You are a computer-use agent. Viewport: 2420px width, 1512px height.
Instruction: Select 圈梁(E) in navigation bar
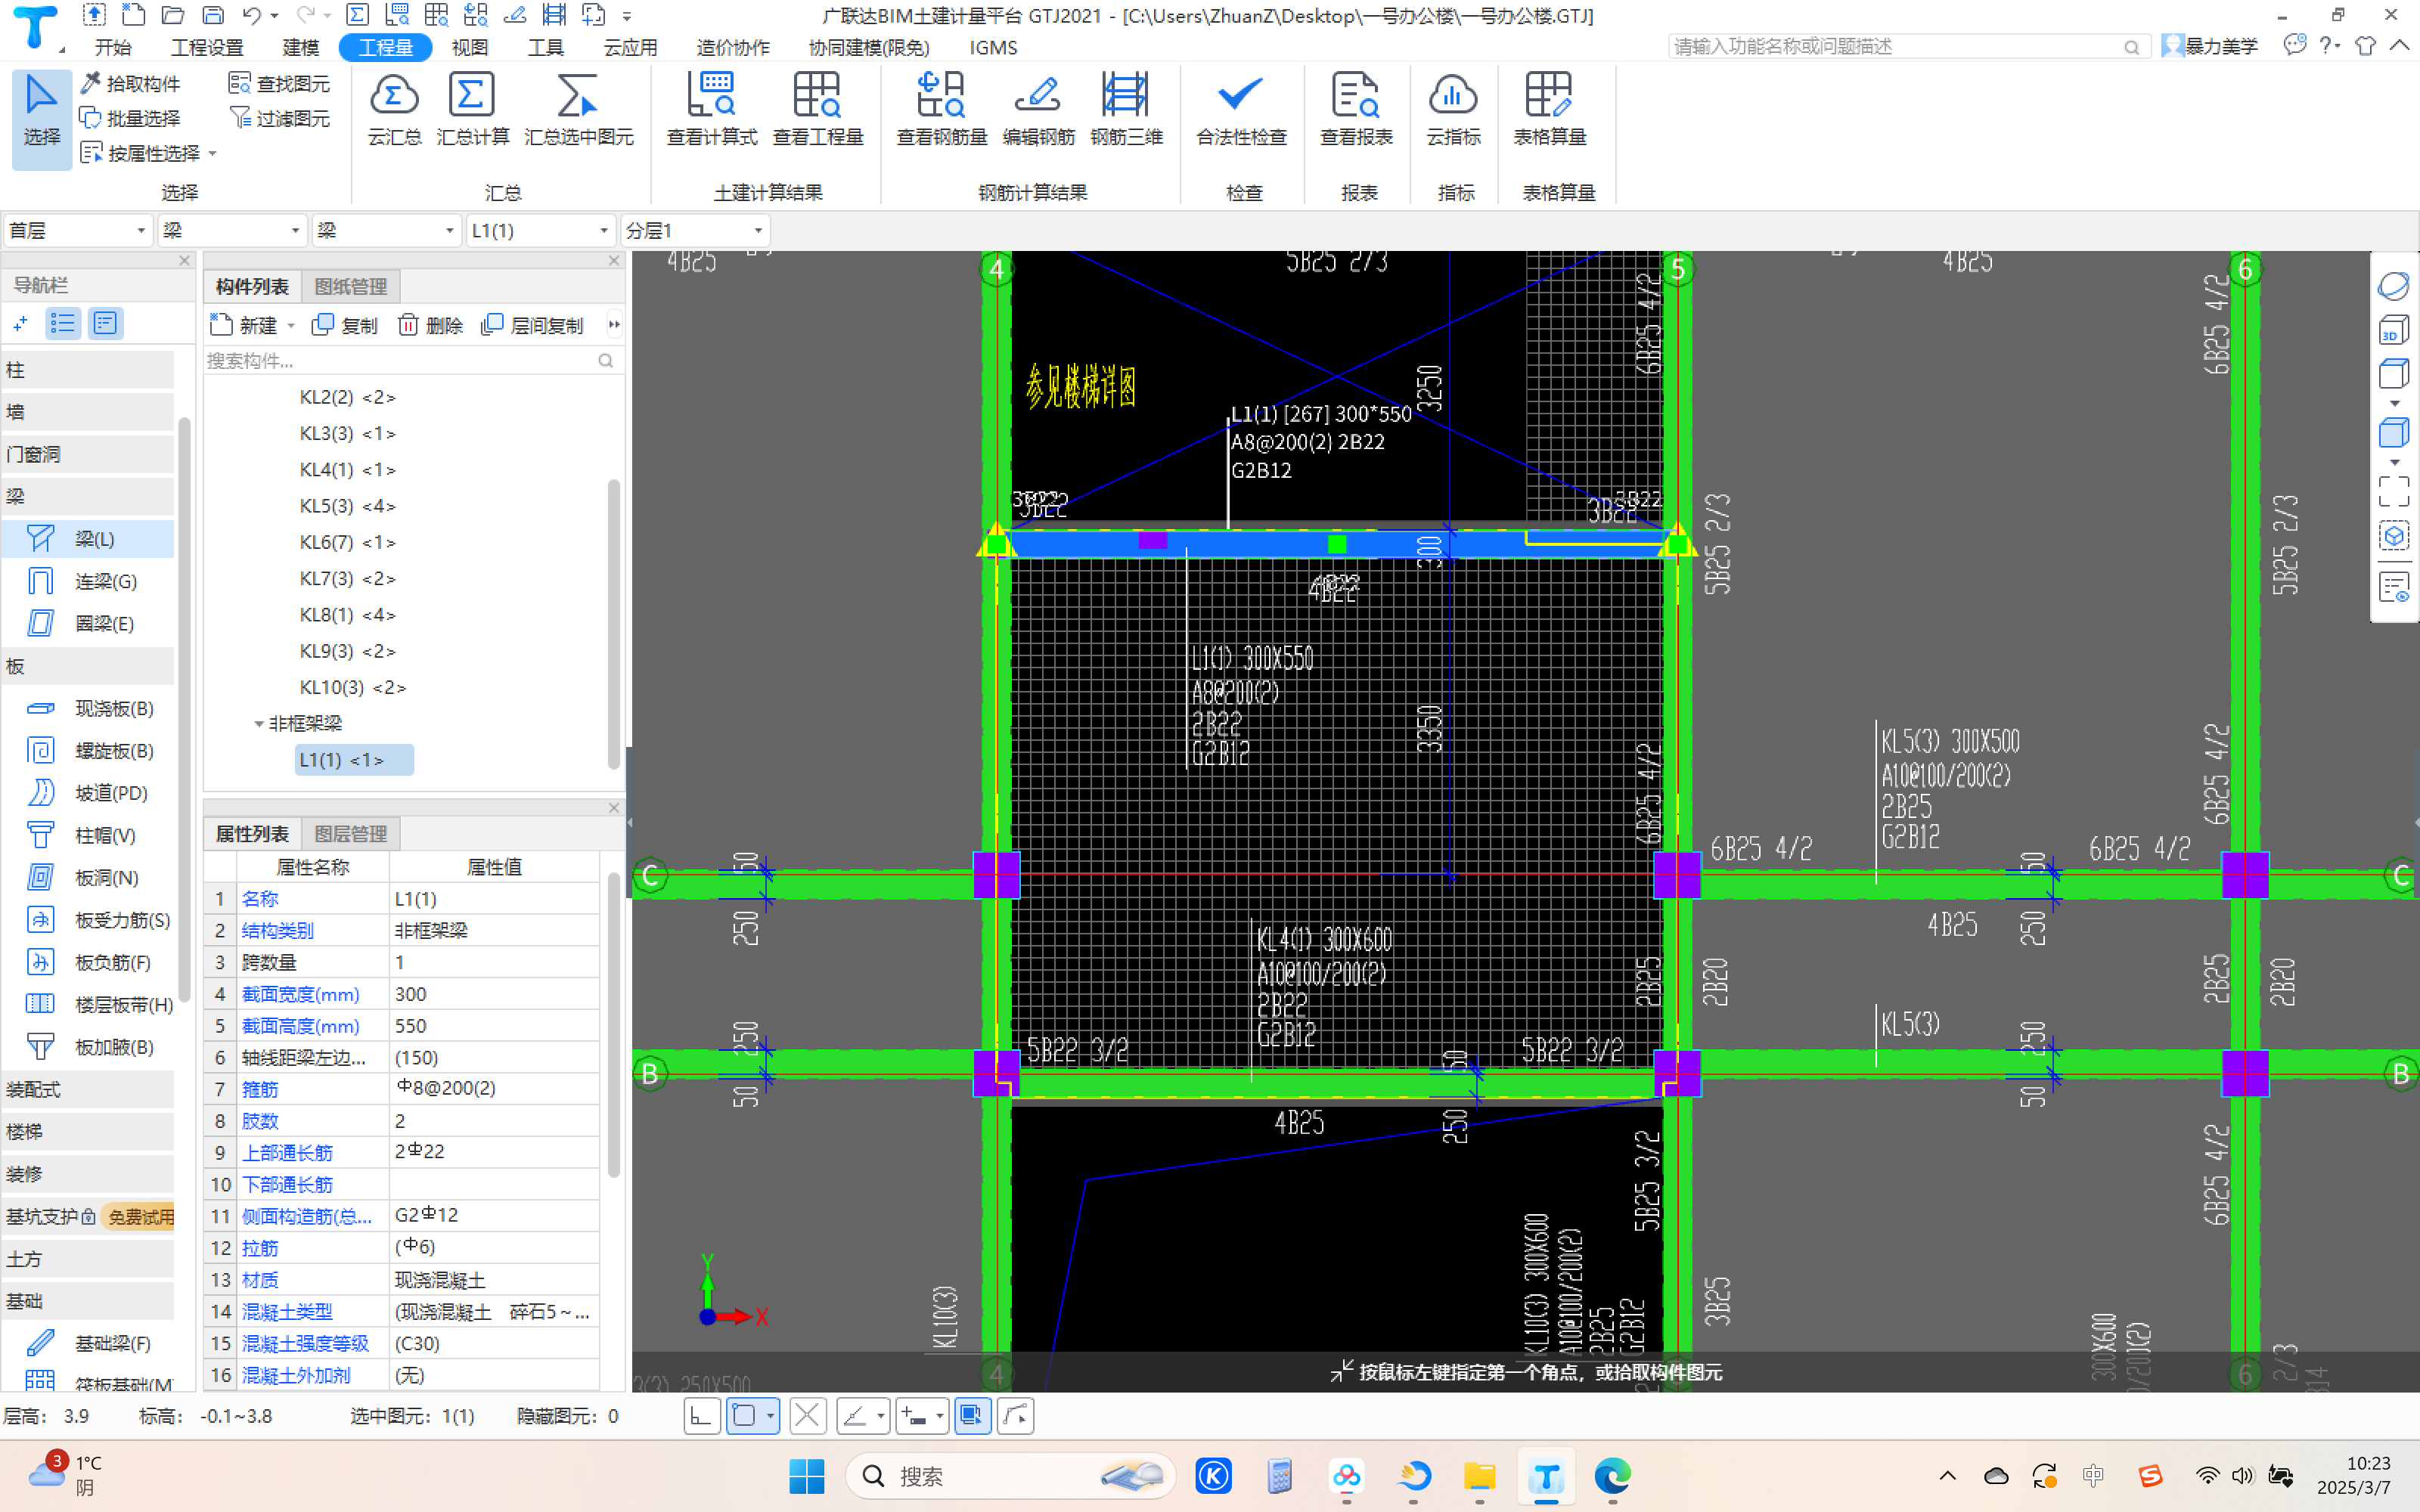tap(88, 623)
